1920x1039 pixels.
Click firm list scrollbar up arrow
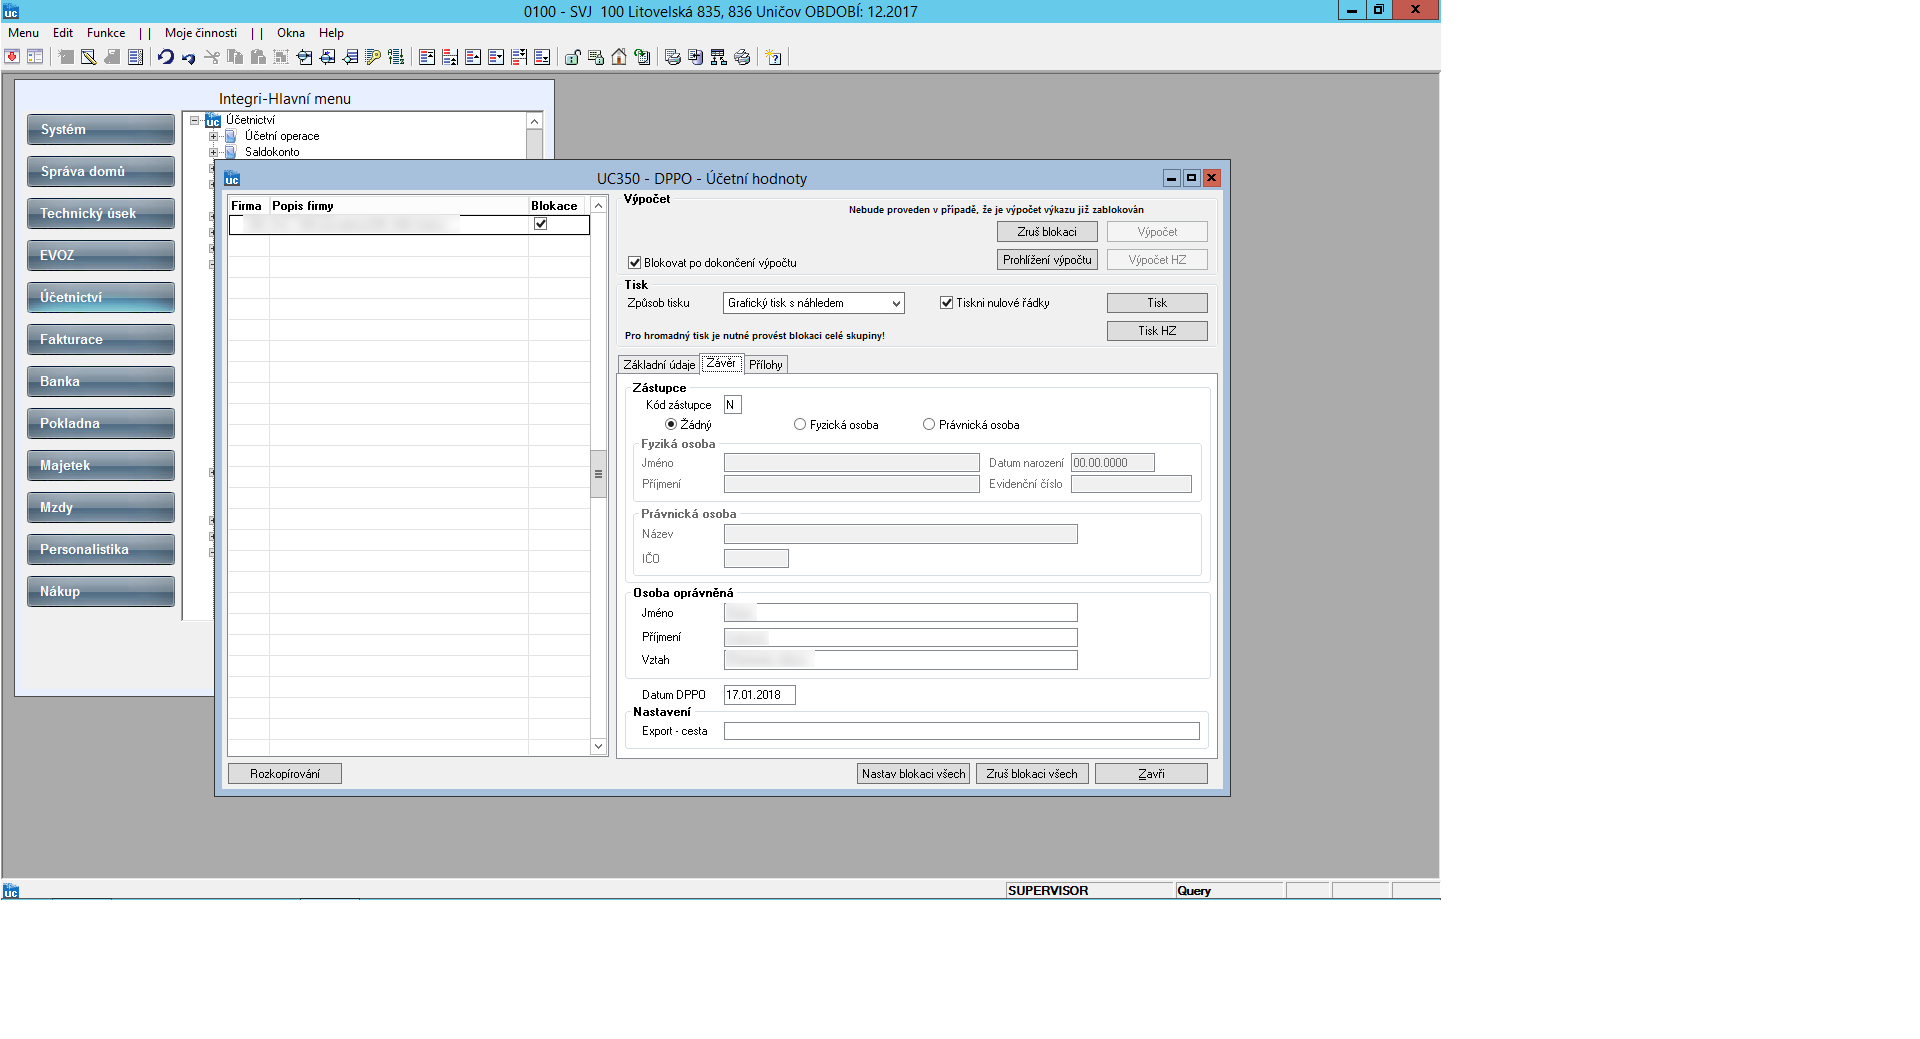click(x=598, y=205)
